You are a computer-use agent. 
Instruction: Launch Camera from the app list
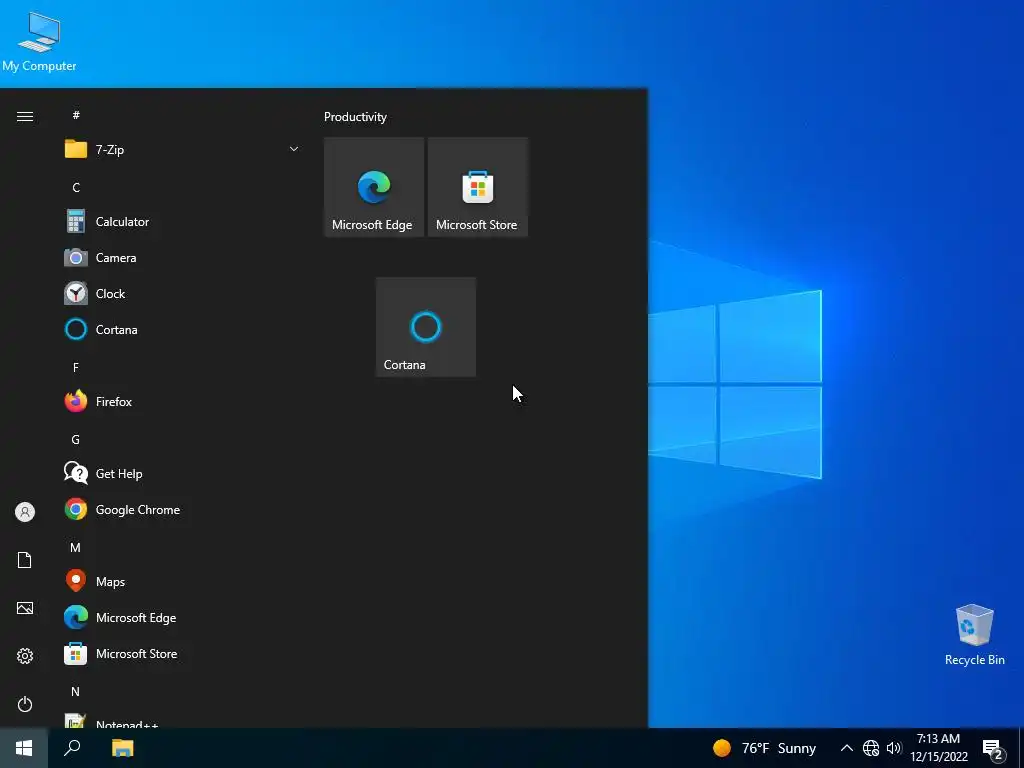182,257
